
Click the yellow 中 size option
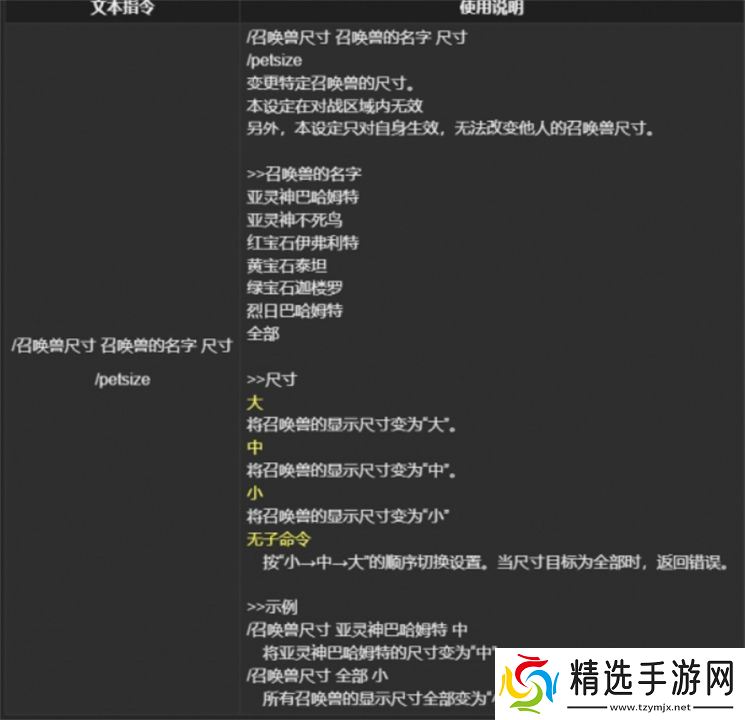[x=254, y=448]
